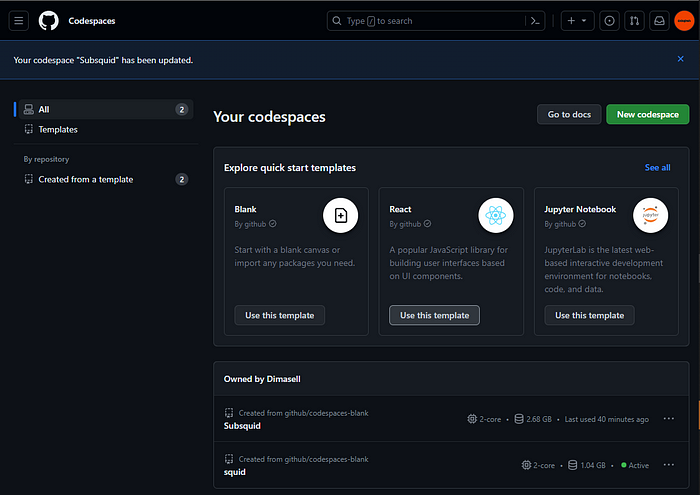Use the Blank template button
The width and height of the screenshot is (700, 495).
point(279,316)
